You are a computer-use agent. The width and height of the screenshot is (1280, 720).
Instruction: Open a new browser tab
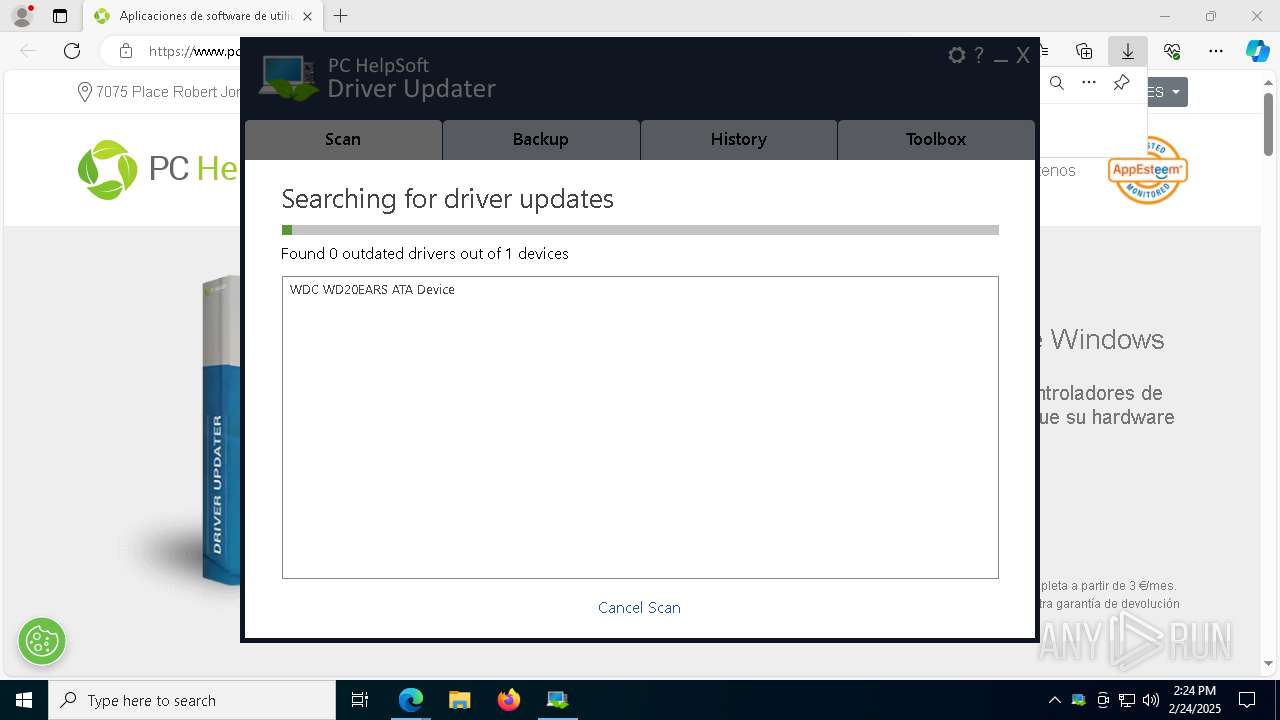341,16
